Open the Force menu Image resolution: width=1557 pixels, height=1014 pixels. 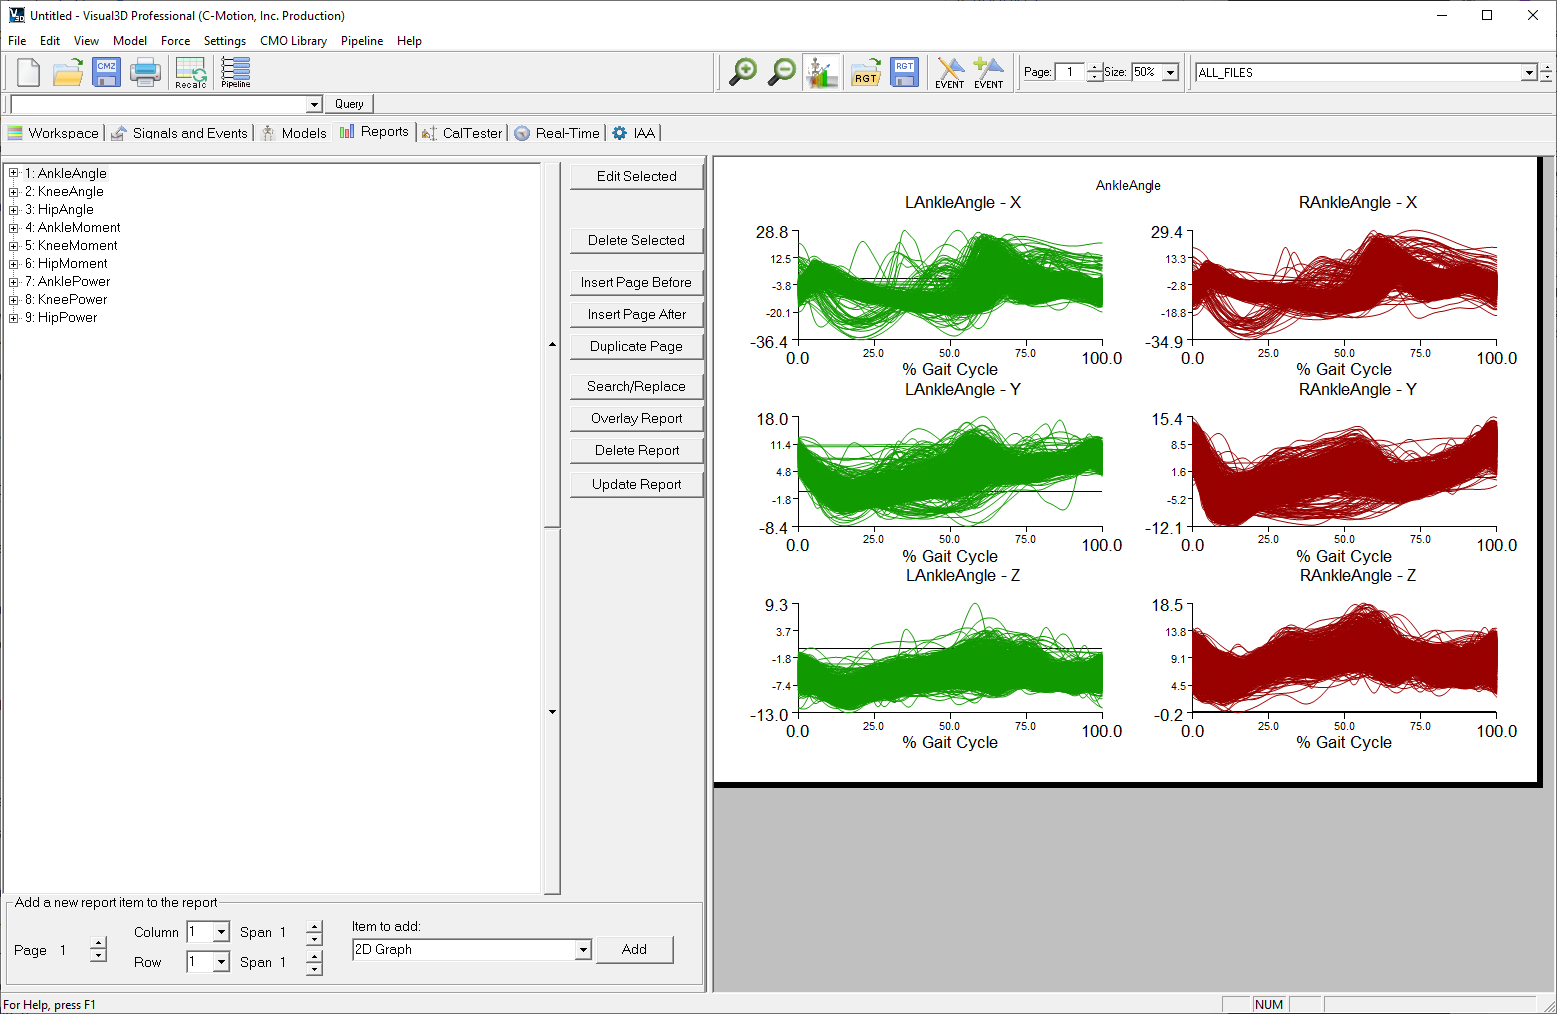175,41
